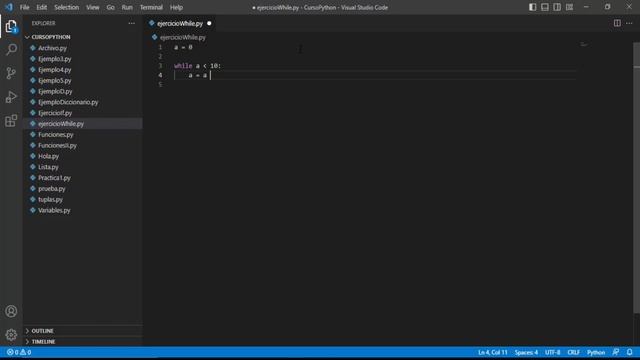The width and height of the screenshot is (640, 360).
Task: Open the notifications bell in status bar
Action: click(629, 352)
